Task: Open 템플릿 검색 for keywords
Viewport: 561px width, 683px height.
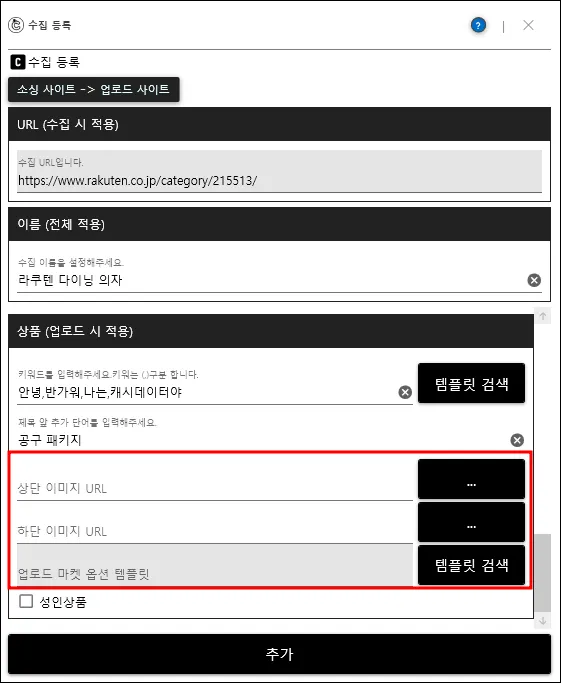Action: [x=471, y=383]
